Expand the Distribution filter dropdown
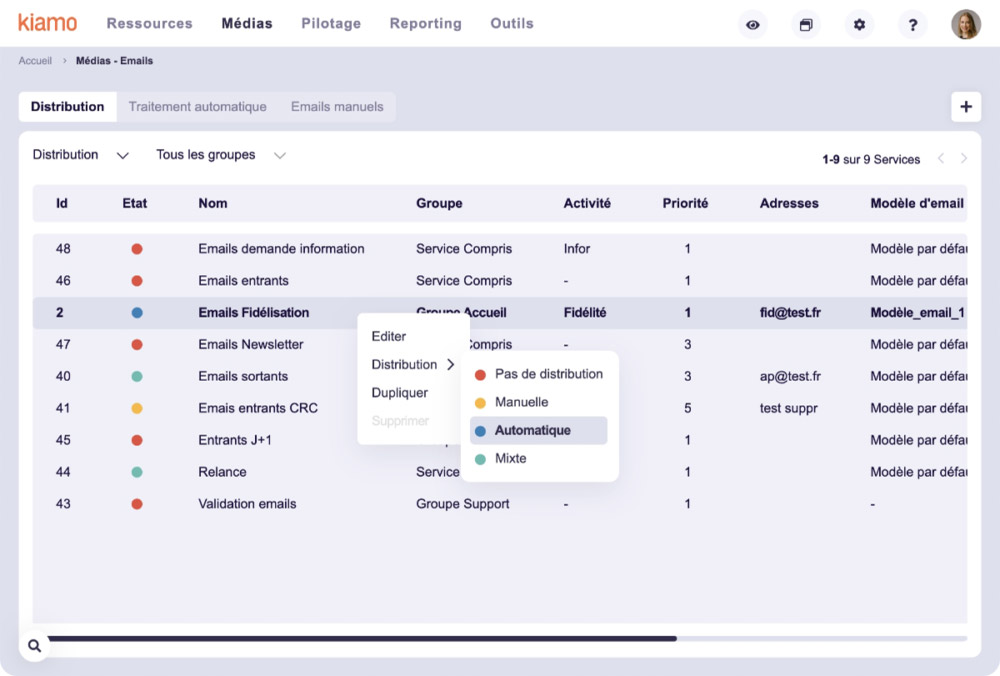Viewport: 1000px width, 676px height. (81, 155)
